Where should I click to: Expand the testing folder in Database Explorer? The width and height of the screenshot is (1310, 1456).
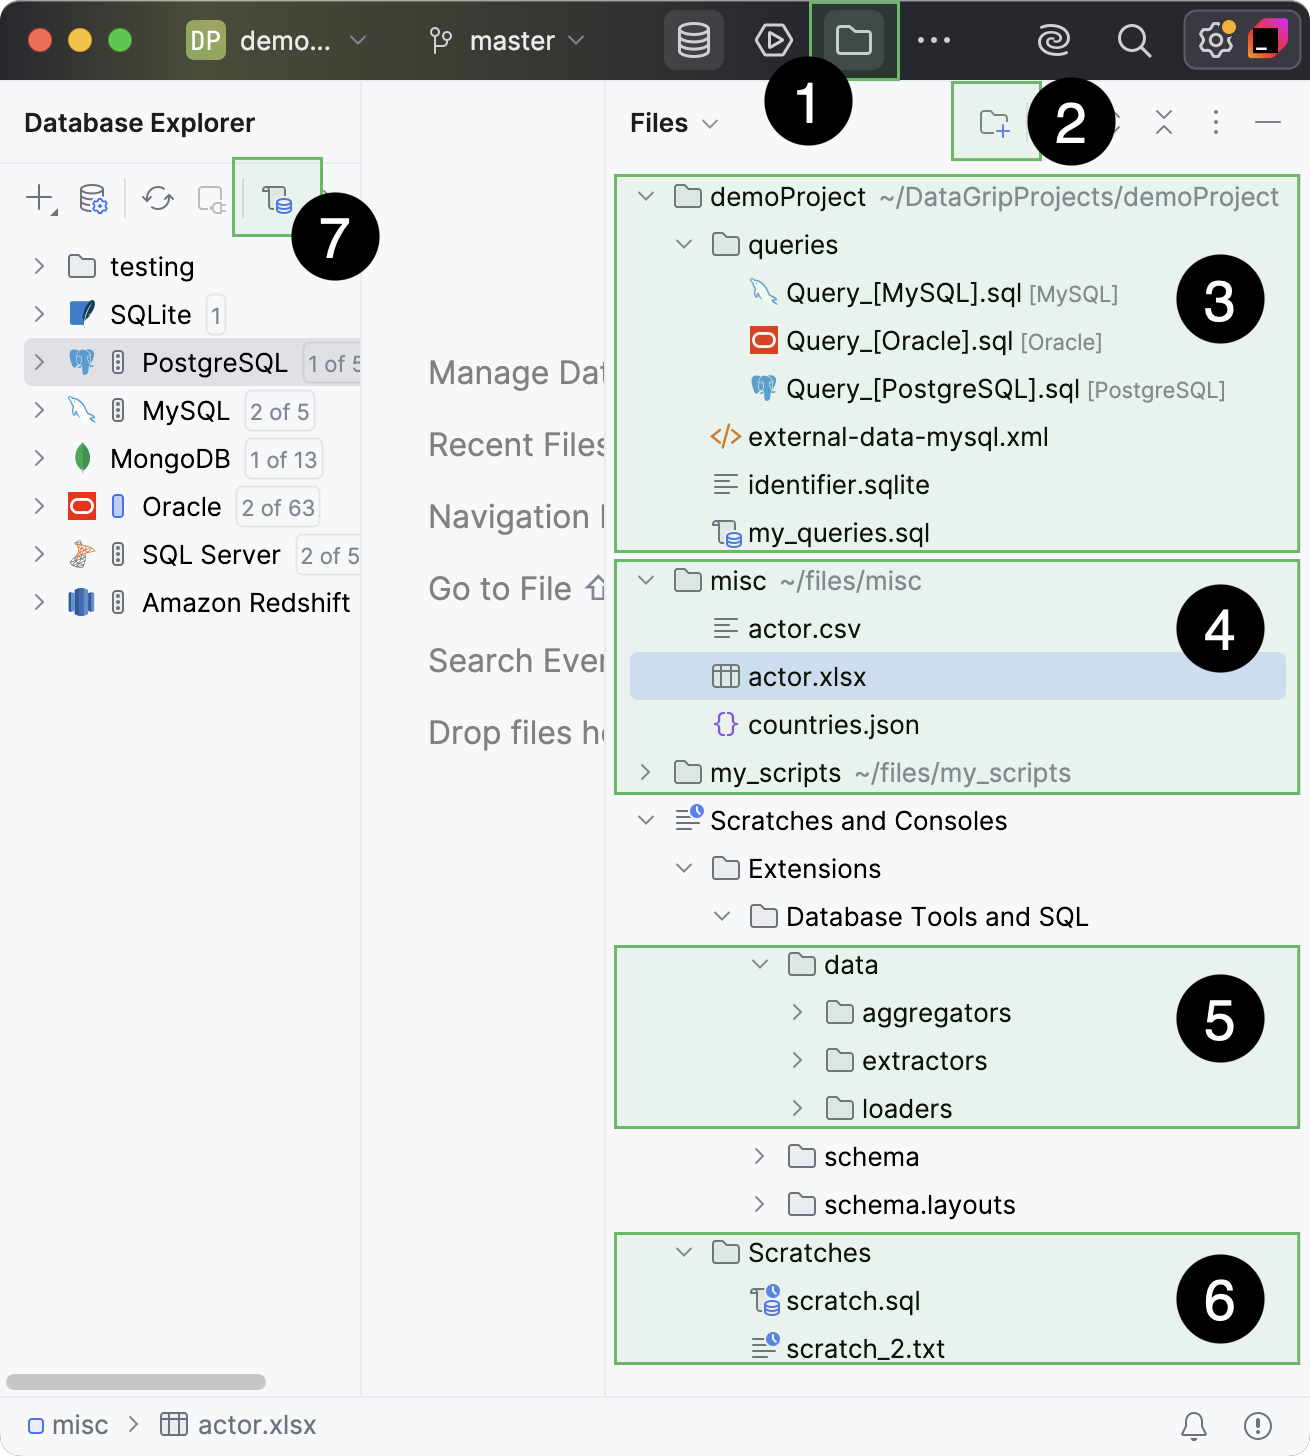pyautogui.click(x=39, y=266)
